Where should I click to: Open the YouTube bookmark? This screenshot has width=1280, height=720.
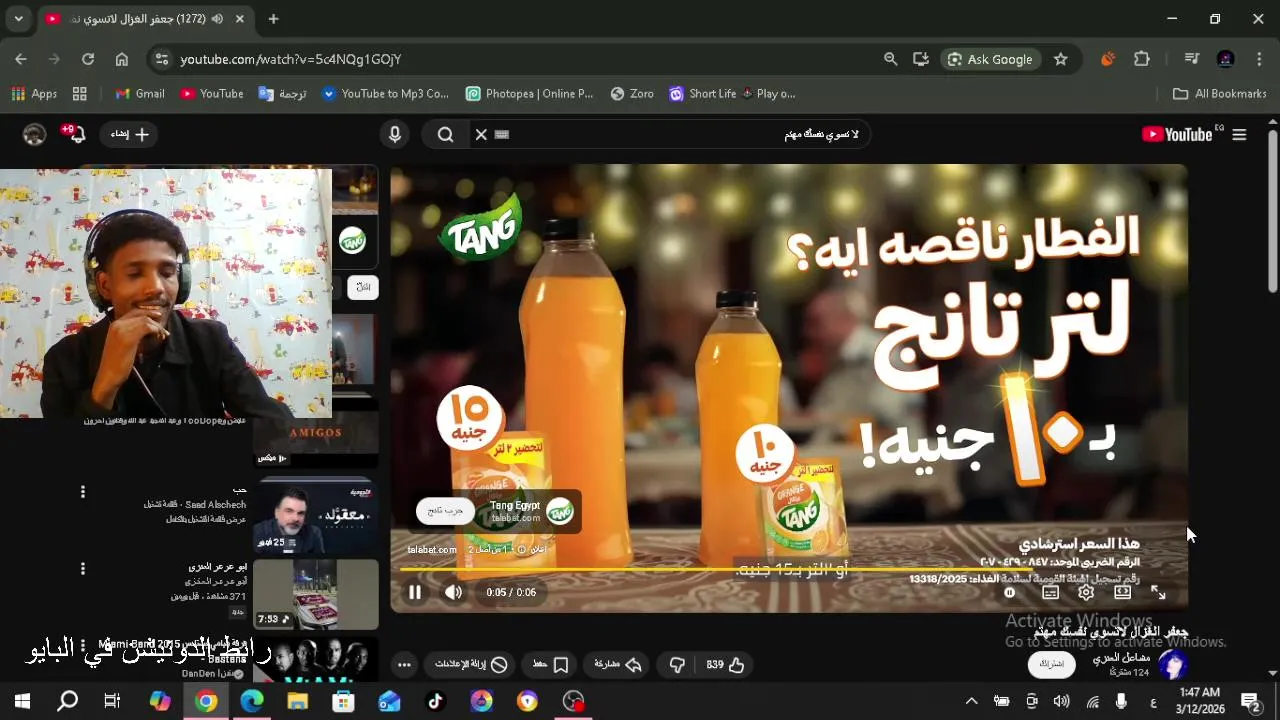[212, 93]
